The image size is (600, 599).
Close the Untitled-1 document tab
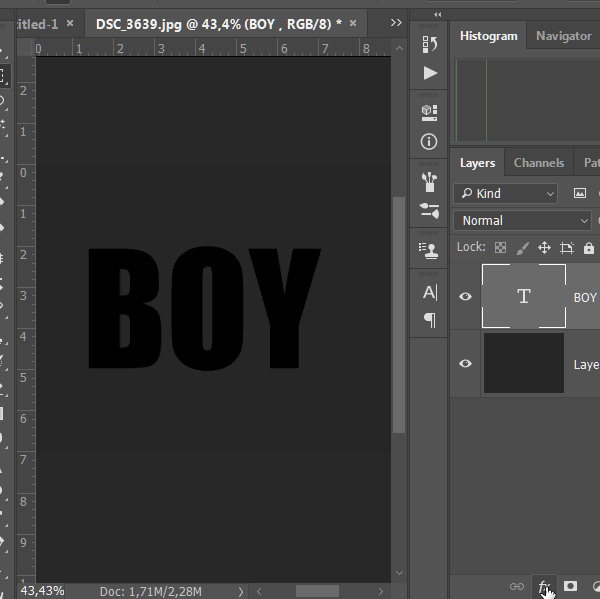(70, 24)
